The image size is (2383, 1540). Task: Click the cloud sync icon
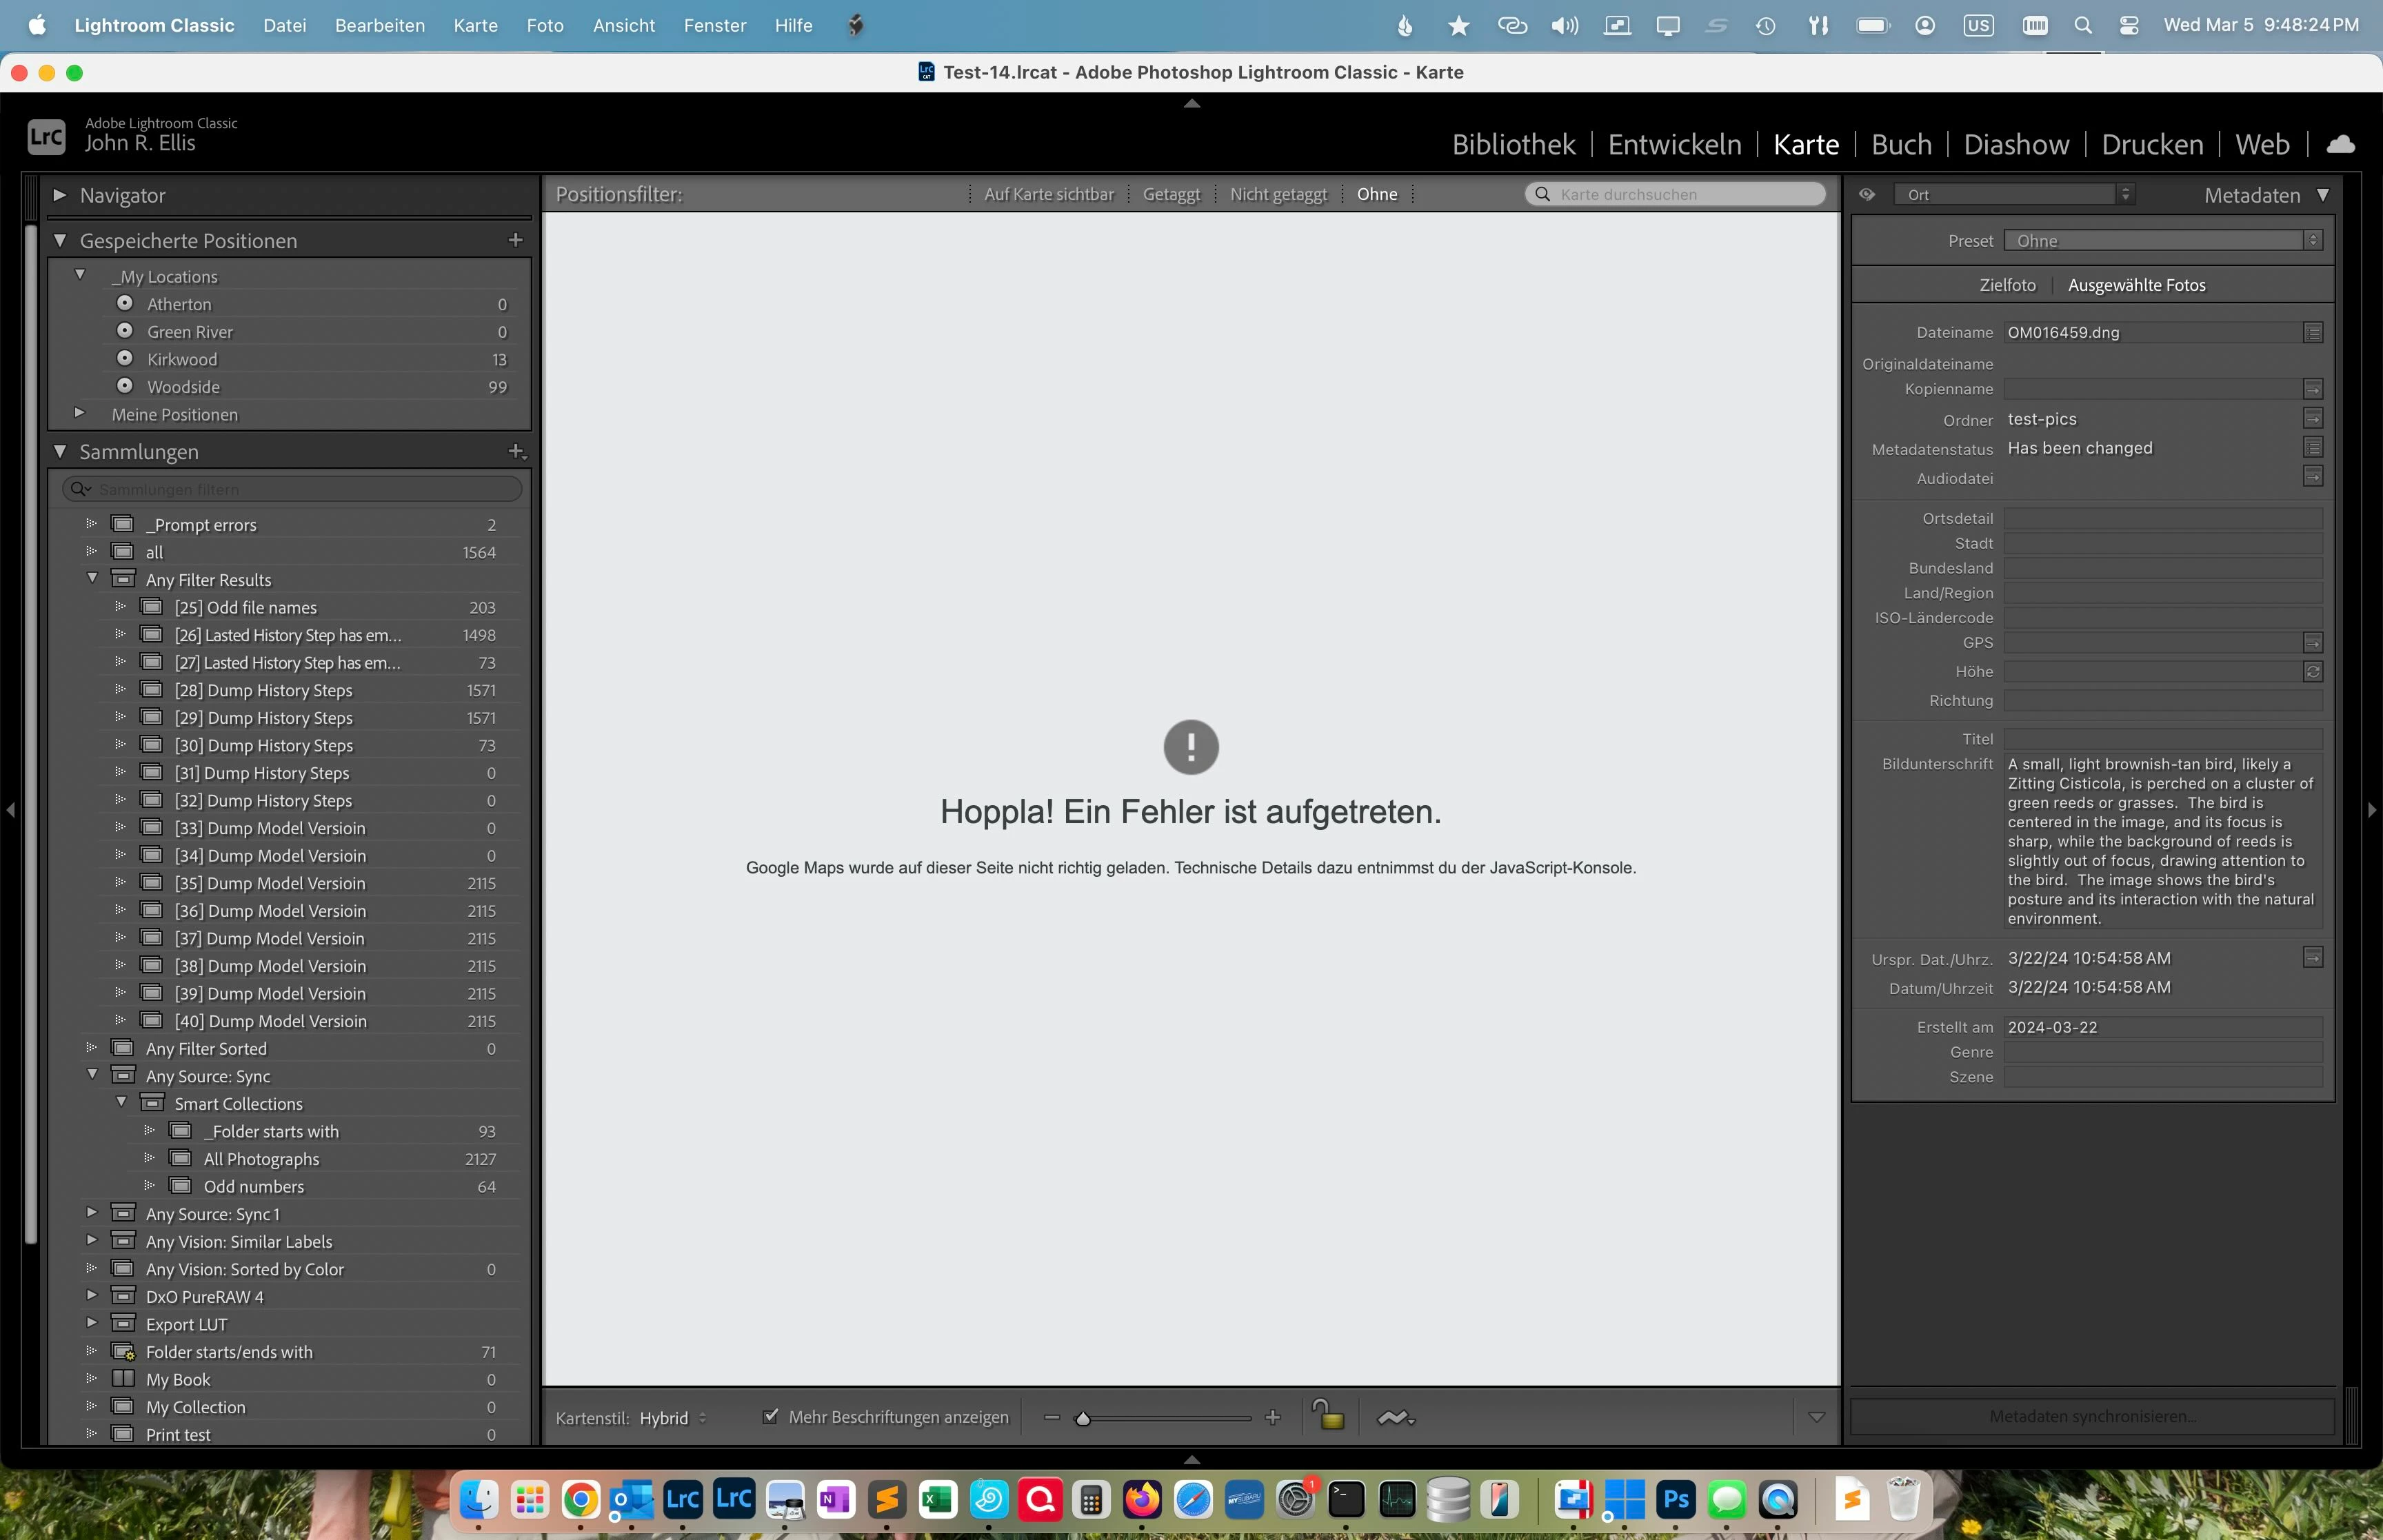2340,145
